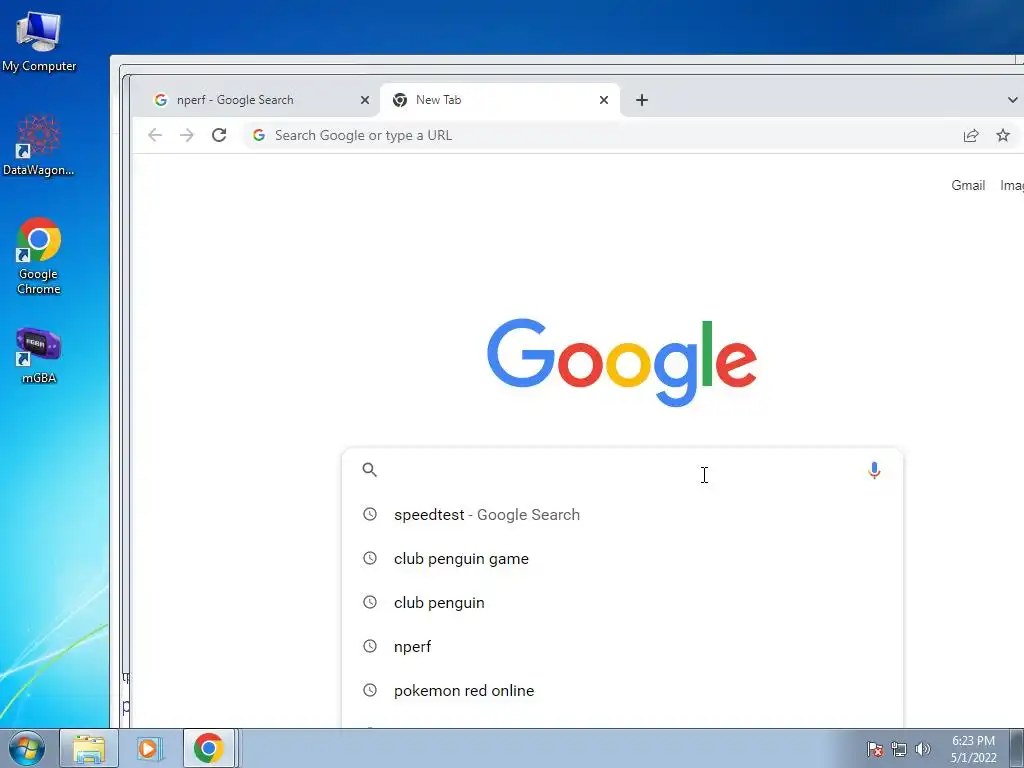
Task: Click into the Google search box
Action: coord(622,470)
